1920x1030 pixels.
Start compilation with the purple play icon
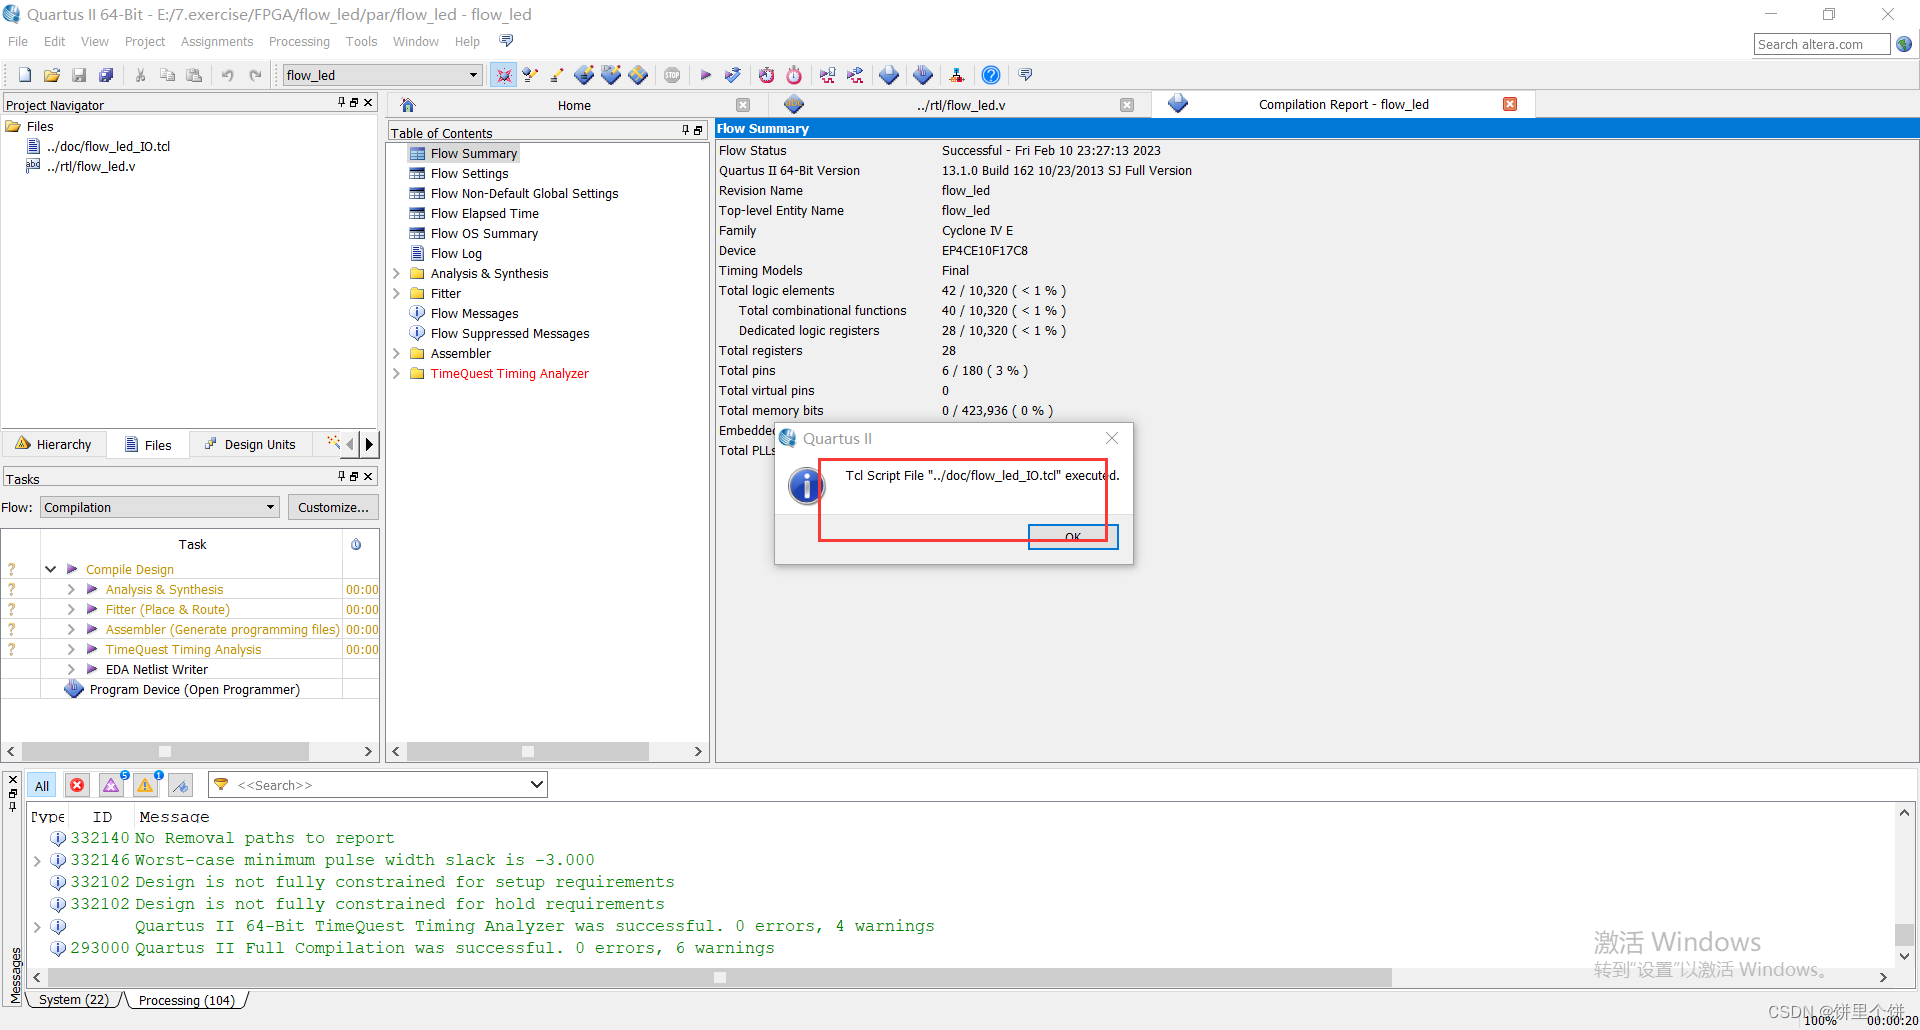point(706,75)
